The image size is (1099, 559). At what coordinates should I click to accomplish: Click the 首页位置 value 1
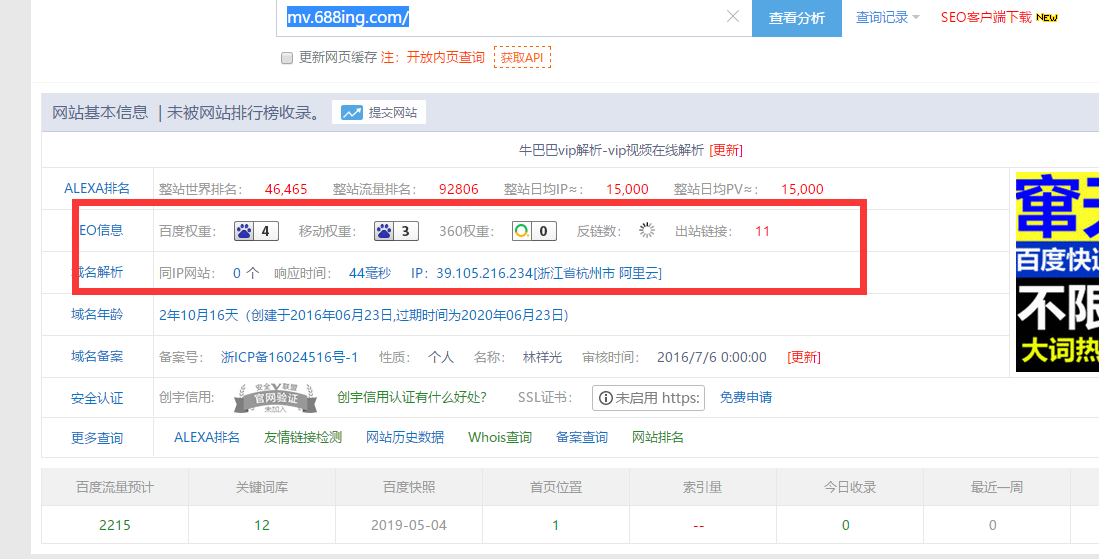(x=556, y=525)
